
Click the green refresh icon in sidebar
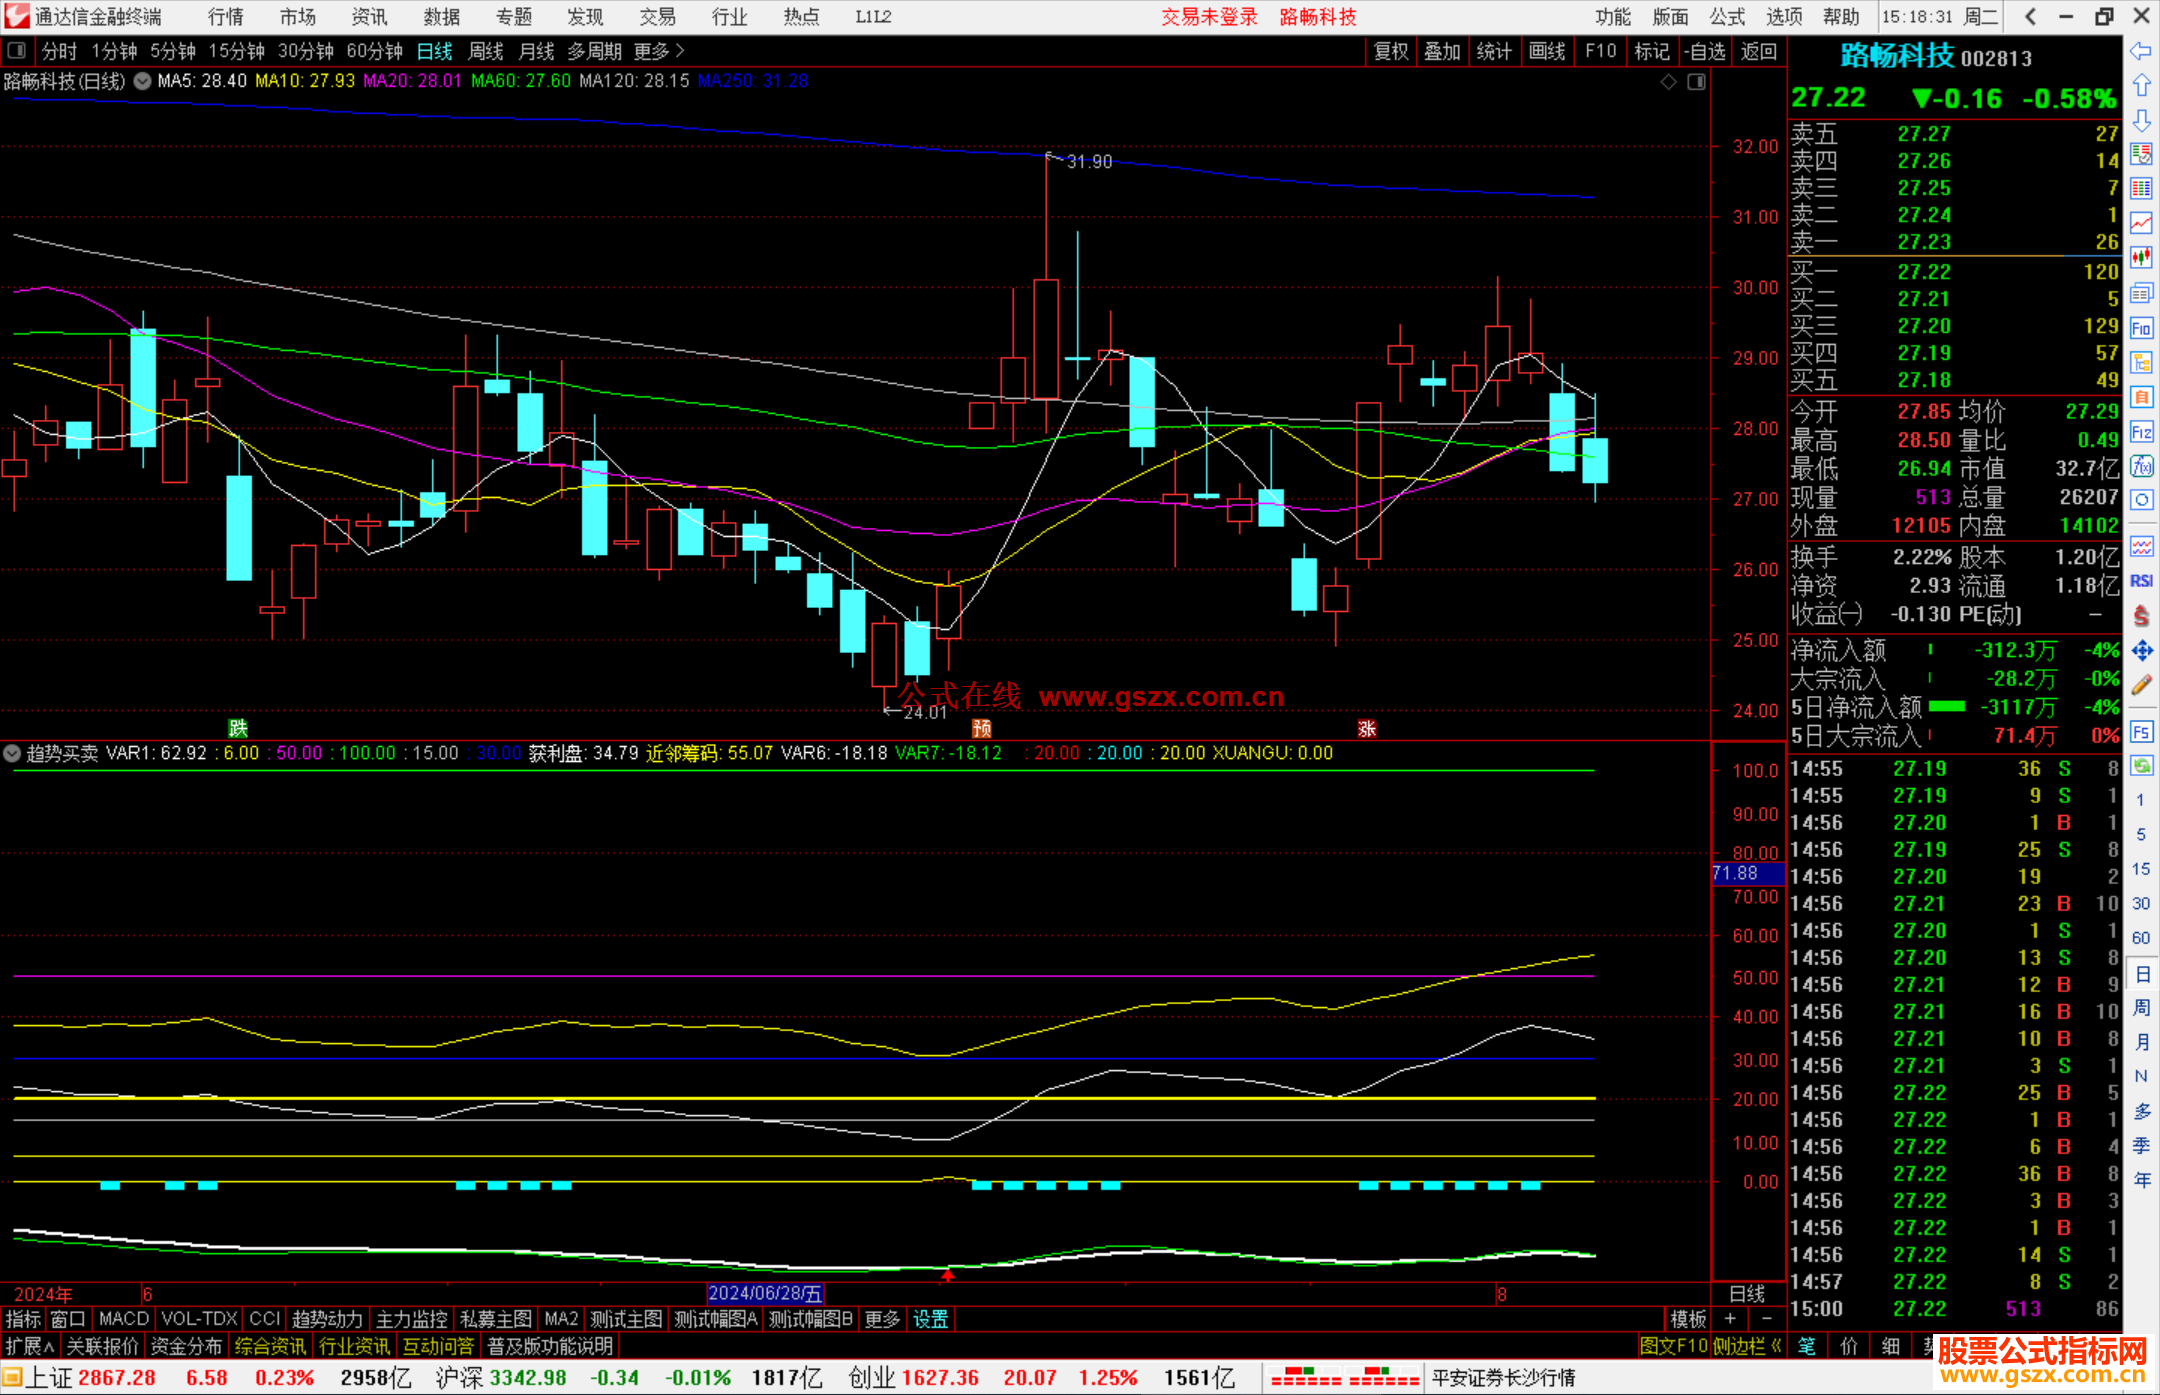click(x=2141, y=766)
